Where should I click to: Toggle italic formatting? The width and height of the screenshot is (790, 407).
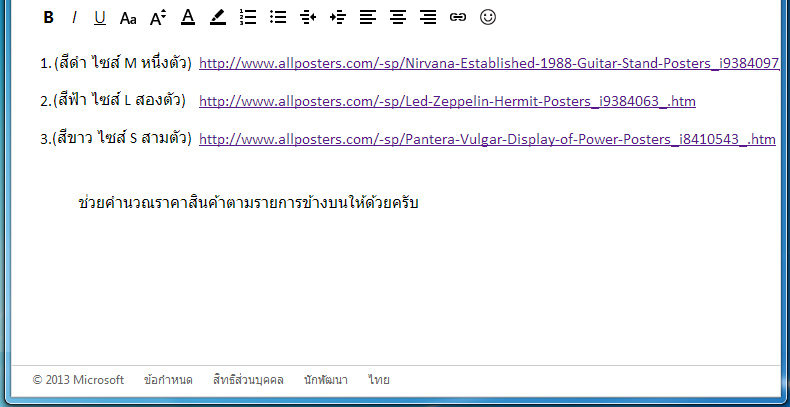pyautogui.click(x=73, y=17)
